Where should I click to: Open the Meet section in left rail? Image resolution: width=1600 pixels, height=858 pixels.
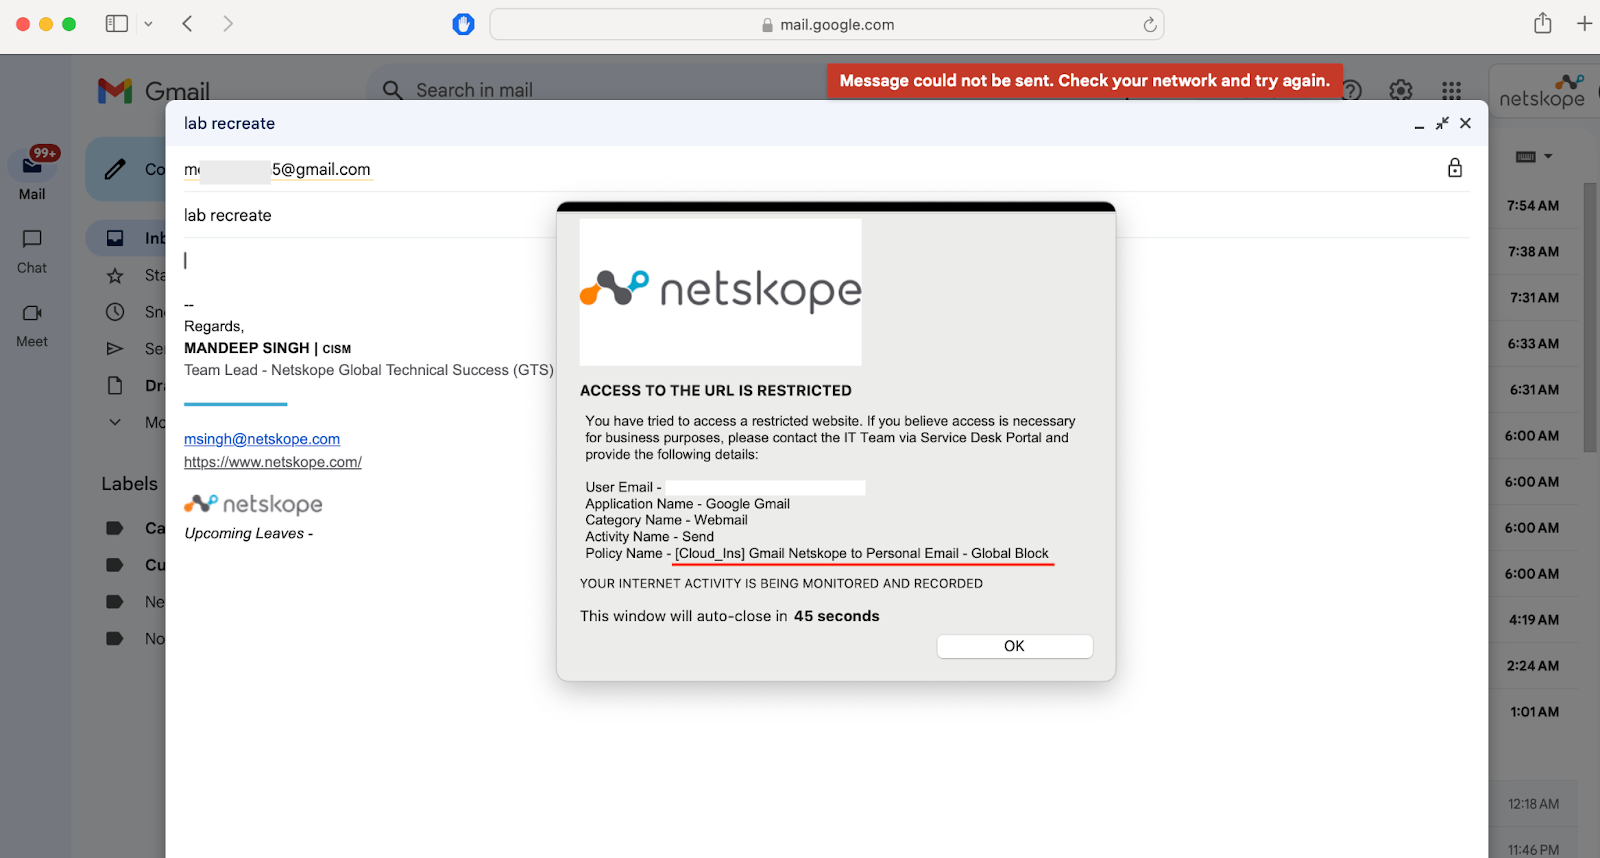tap(32, 325)
